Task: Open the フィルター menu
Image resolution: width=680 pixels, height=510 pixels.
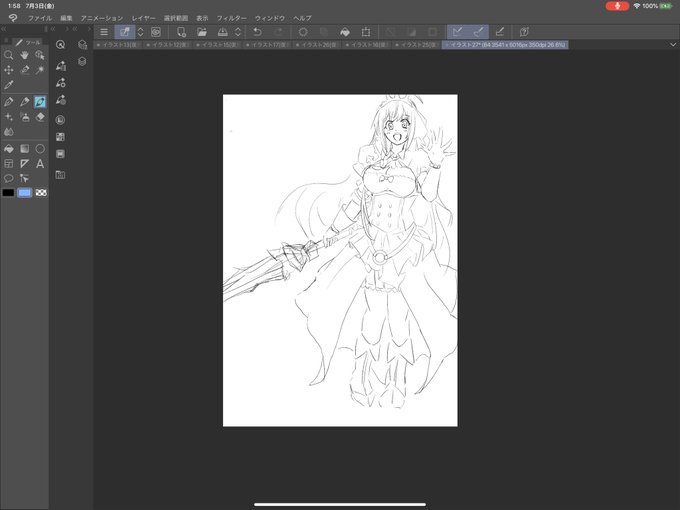Action: click(x=232, y=18)
